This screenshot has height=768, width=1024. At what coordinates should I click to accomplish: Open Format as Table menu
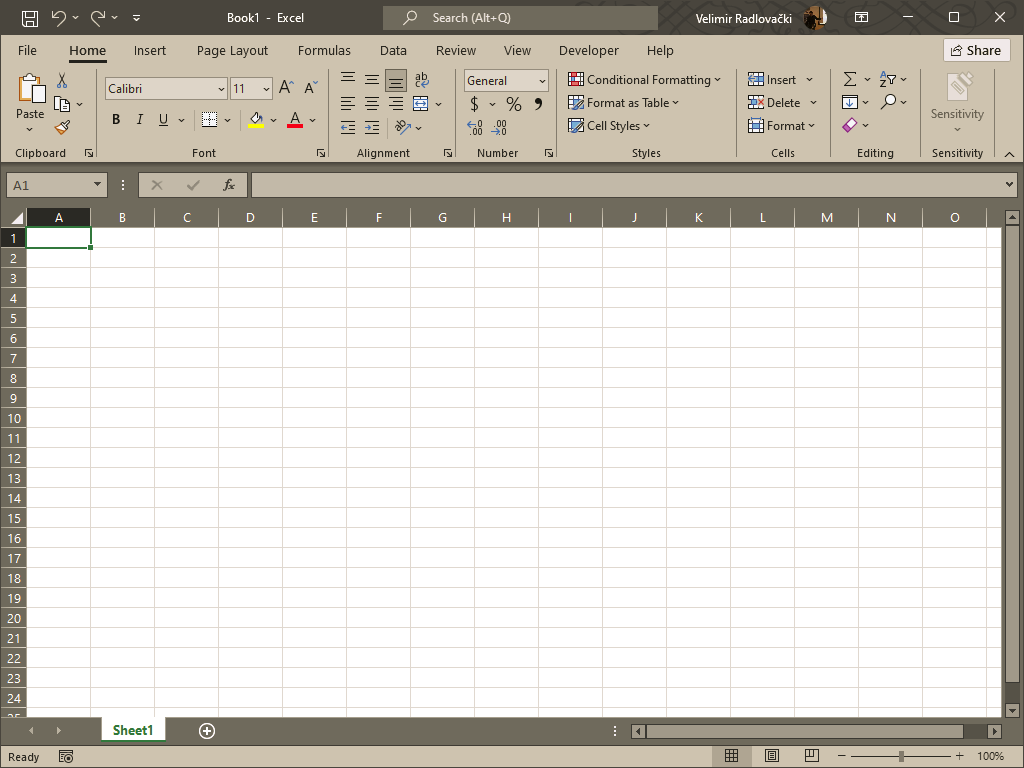[x=623, y=102]
